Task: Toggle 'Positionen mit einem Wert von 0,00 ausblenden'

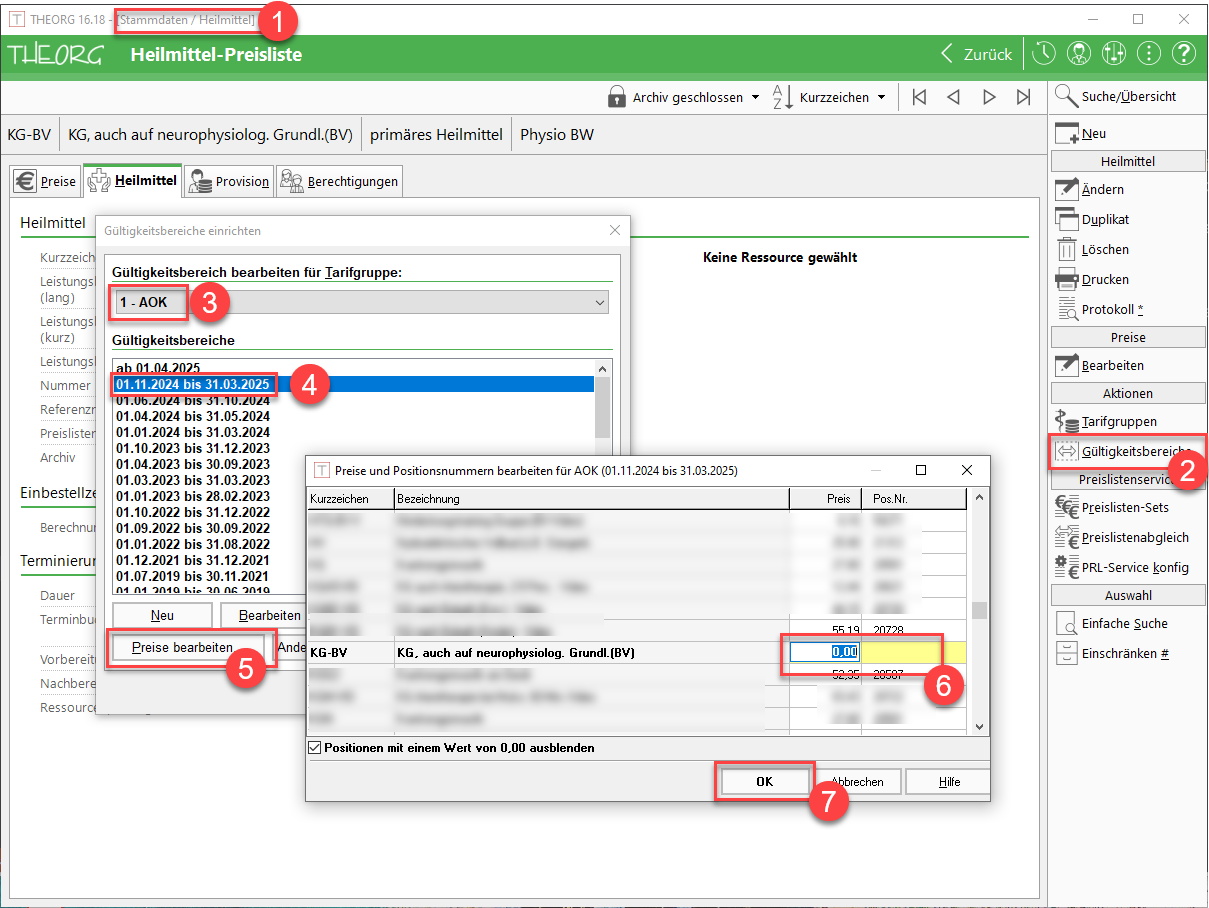Action: 316,747
